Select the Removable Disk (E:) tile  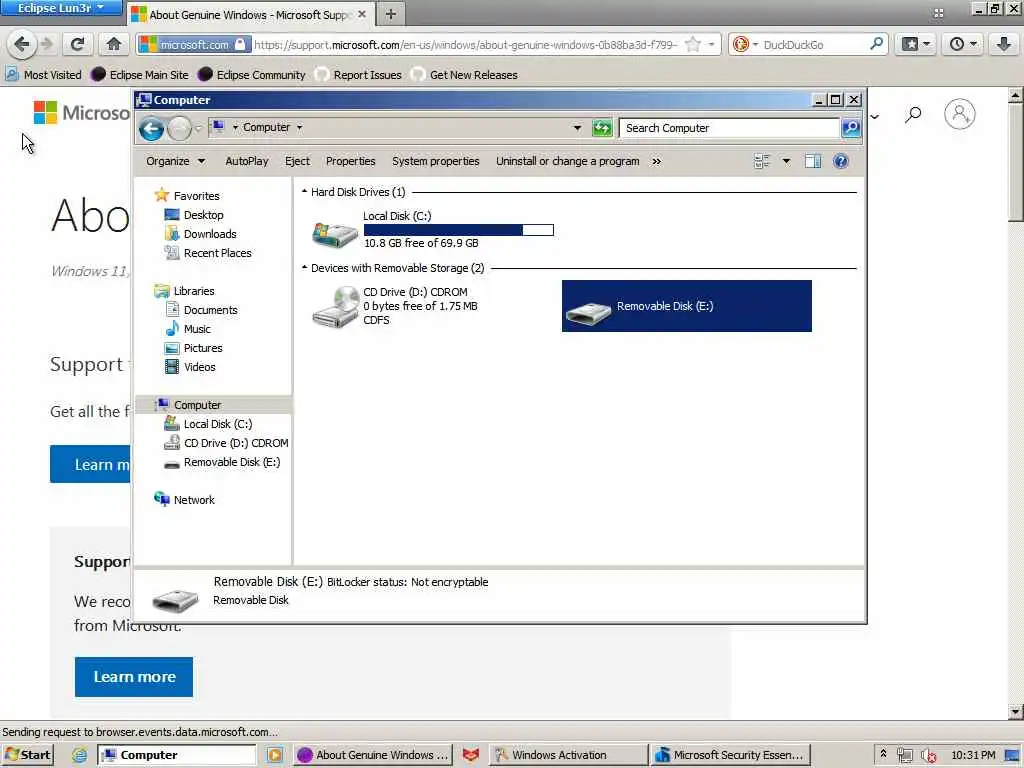(x=686, y=306)
